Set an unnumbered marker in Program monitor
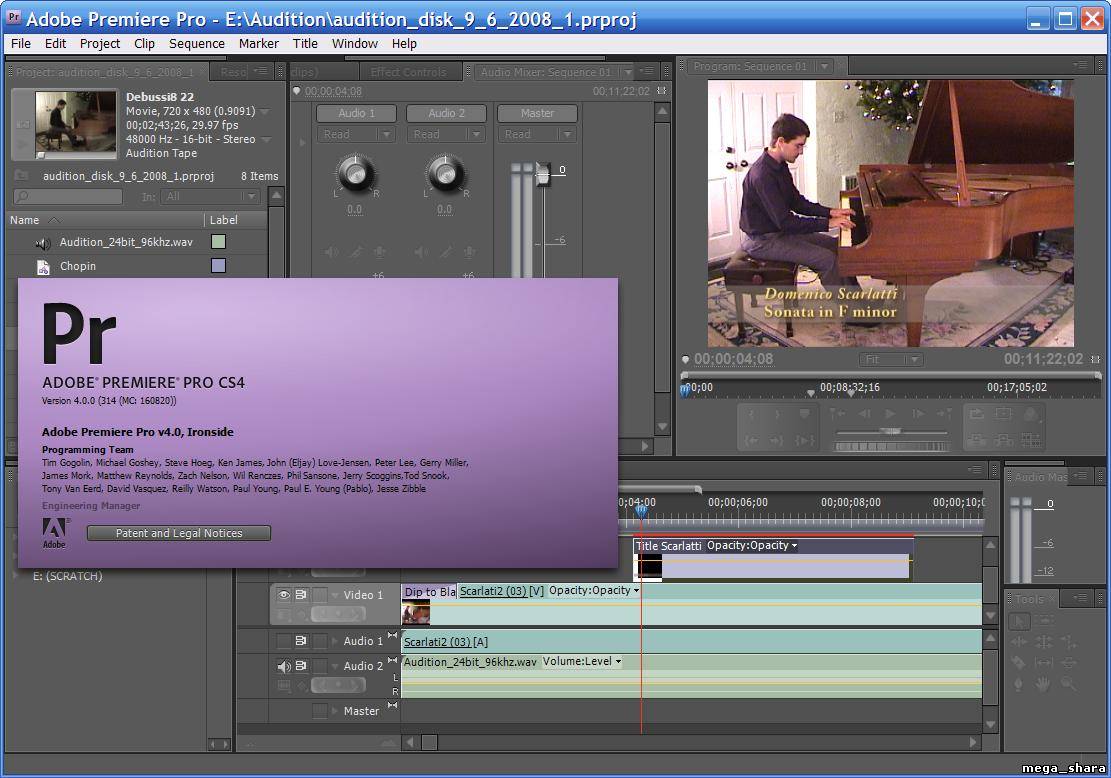Screen dimensions: 1111x778 pyautogui.click(x=804, y=414)
